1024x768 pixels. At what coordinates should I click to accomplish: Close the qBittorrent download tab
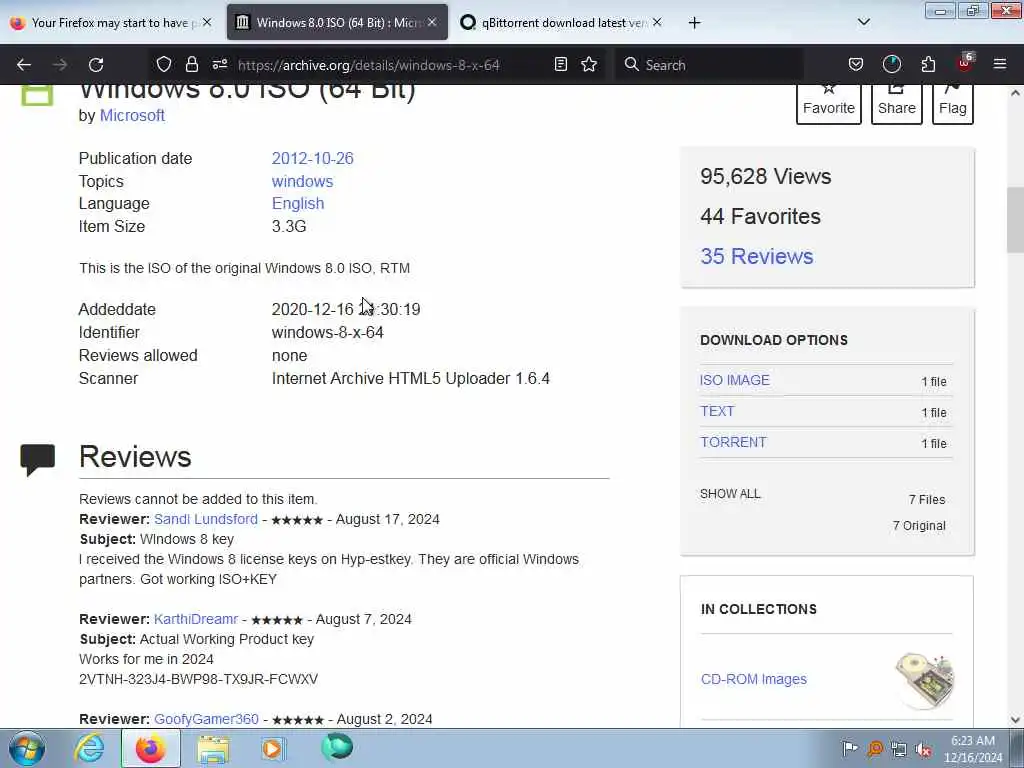pyautogui.click(x=657, y=22)
